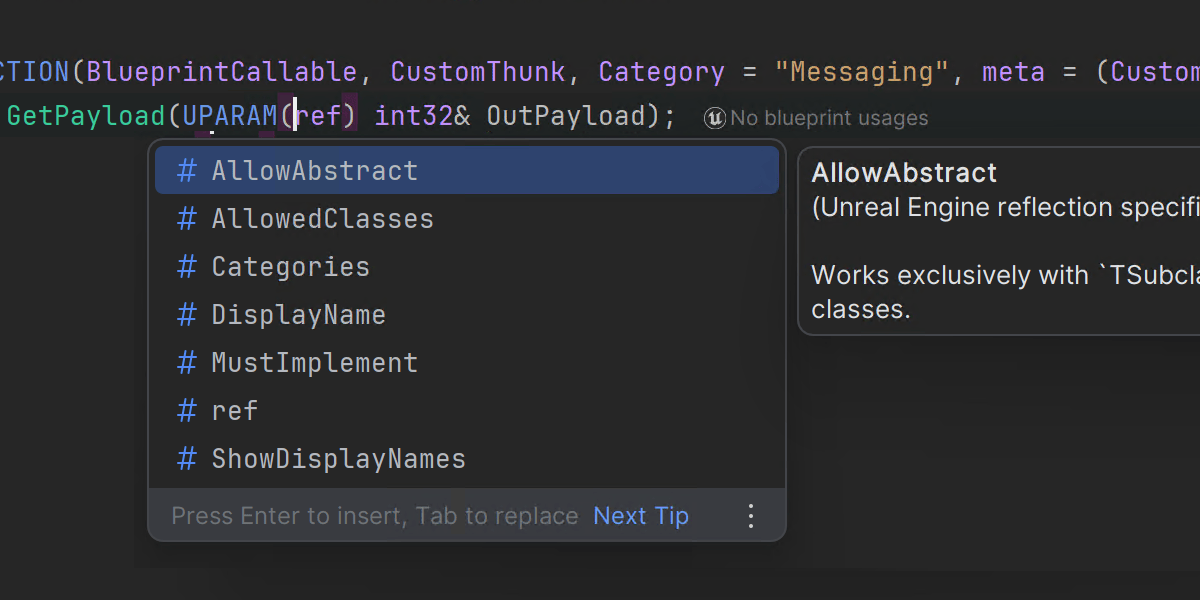Click hash icon next to Categories
The width and height of the screenshot is (1200, 600).
point(187,267)
